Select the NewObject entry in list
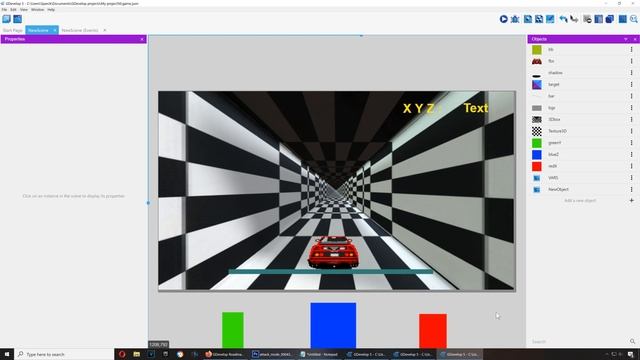This screenshot has width=640, height=360. [x=583, y=189]
